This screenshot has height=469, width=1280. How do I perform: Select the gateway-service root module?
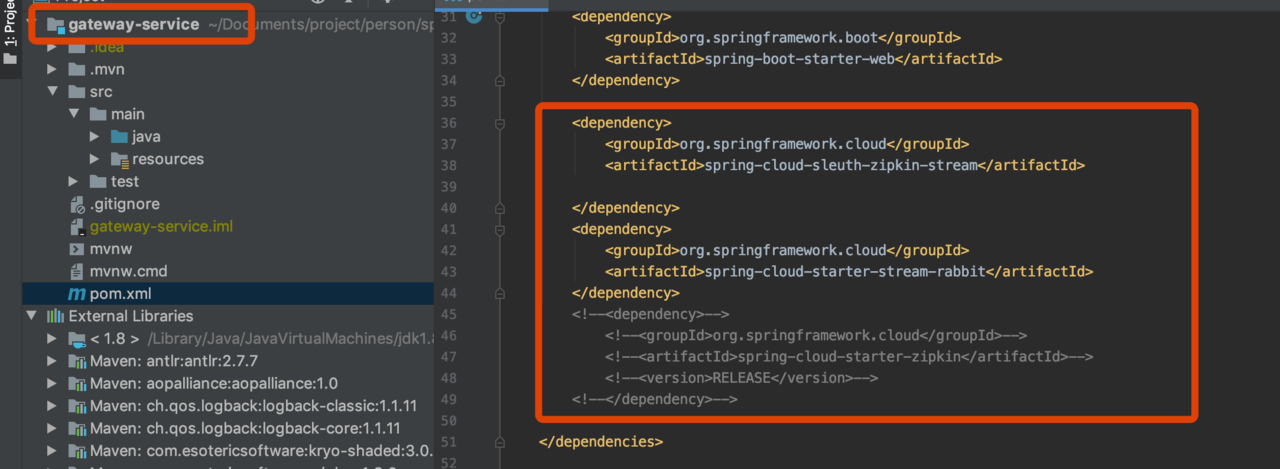(134, 24)
